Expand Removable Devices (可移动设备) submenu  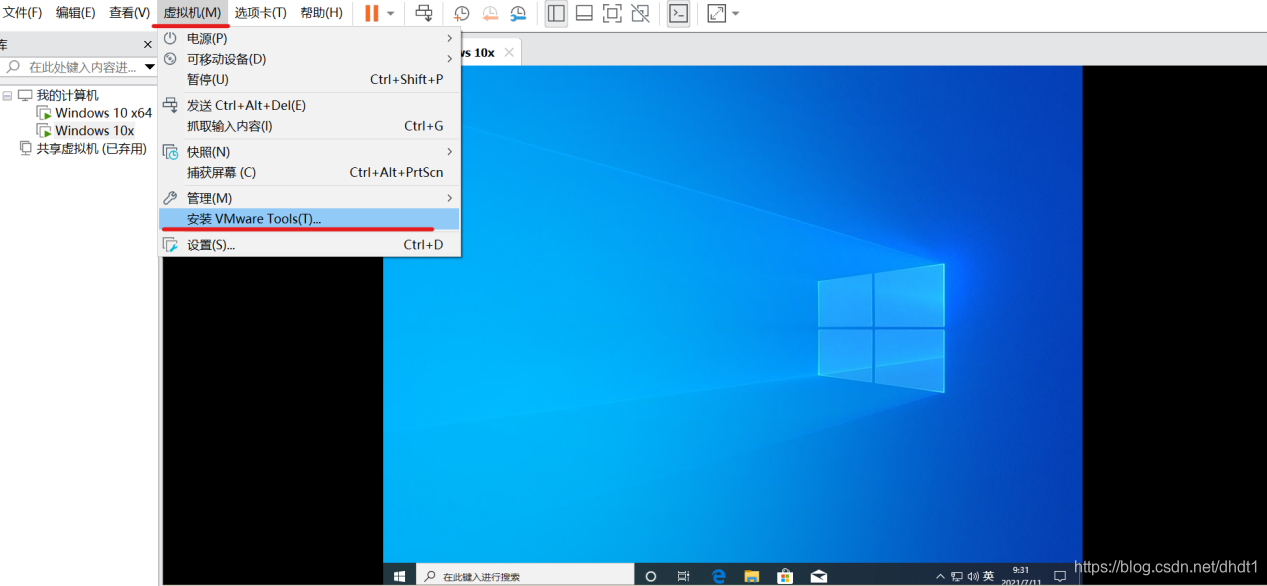coord(310,59)
